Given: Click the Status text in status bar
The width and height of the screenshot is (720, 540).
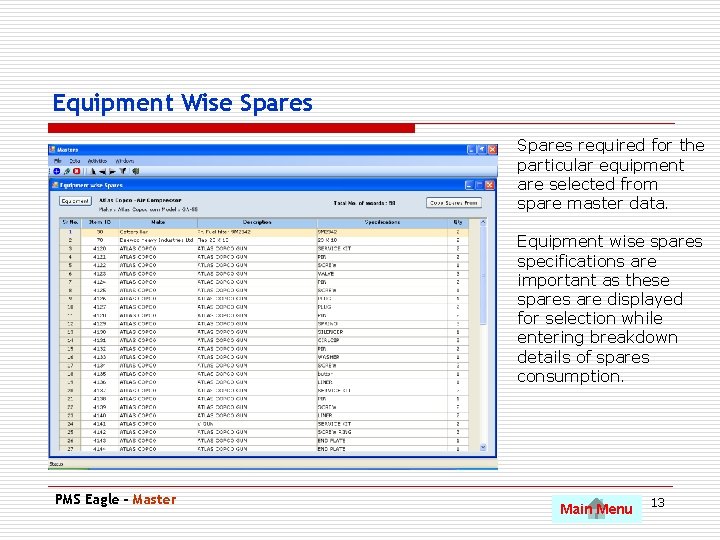Looking at the screenshot, I should pos(56,464).
